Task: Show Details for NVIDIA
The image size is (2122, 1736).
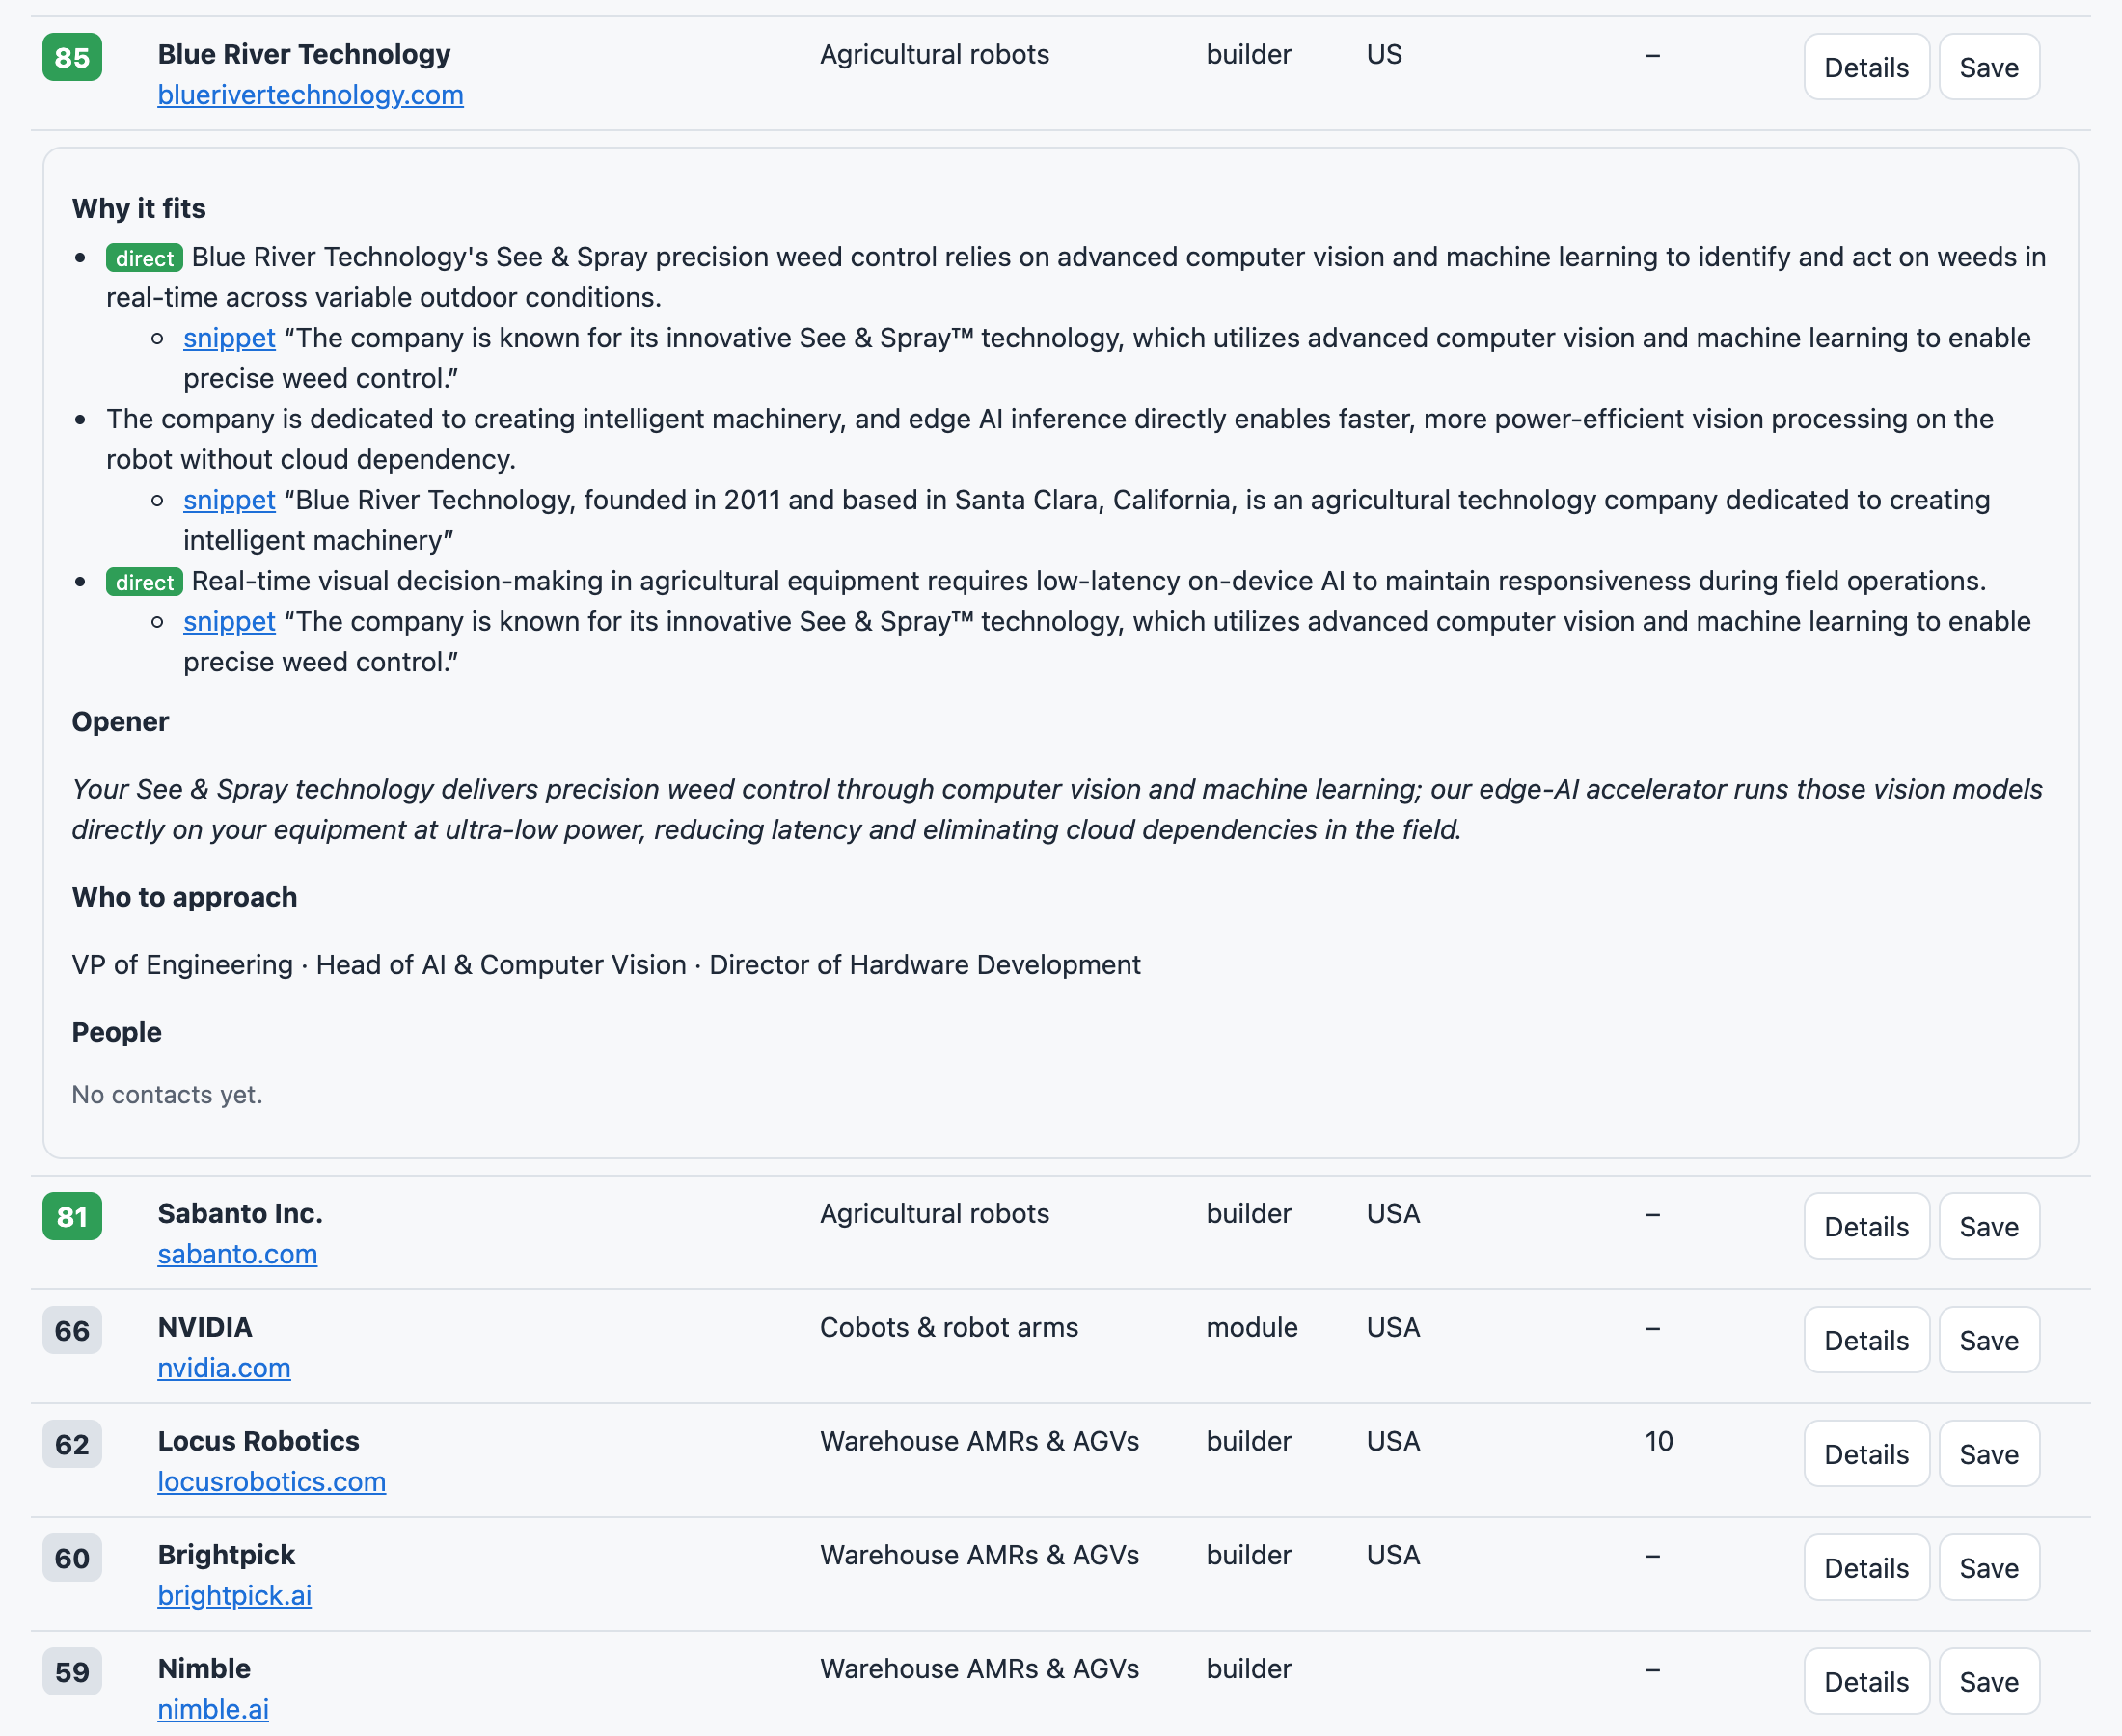Action: tap(1866, 1340)
